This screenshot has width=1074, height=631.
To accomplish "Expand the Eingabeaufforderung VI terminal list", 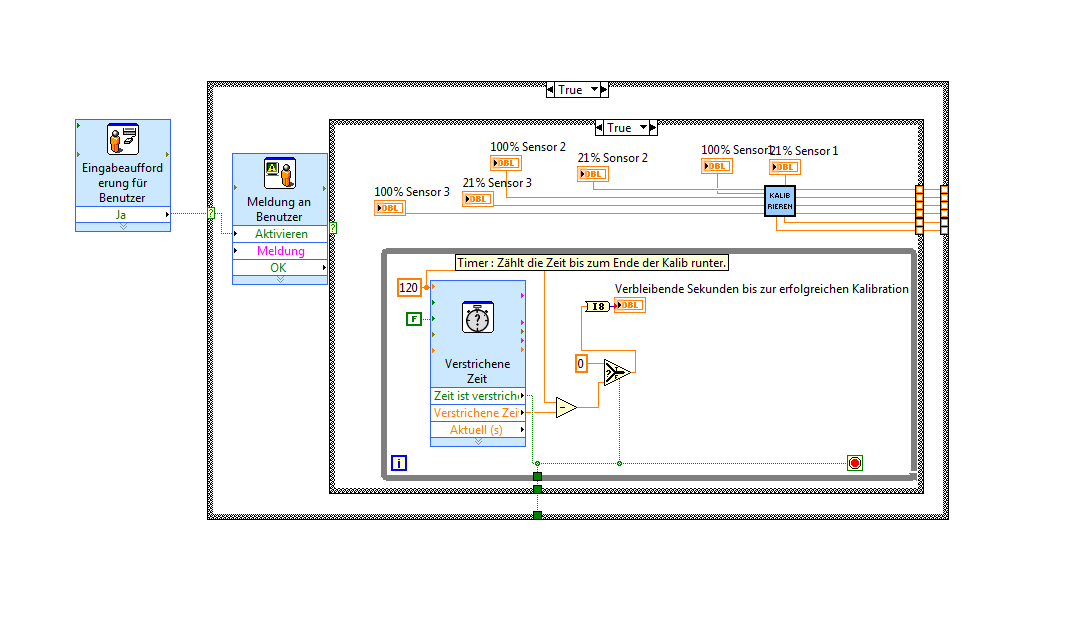I will tap(123, 227).
